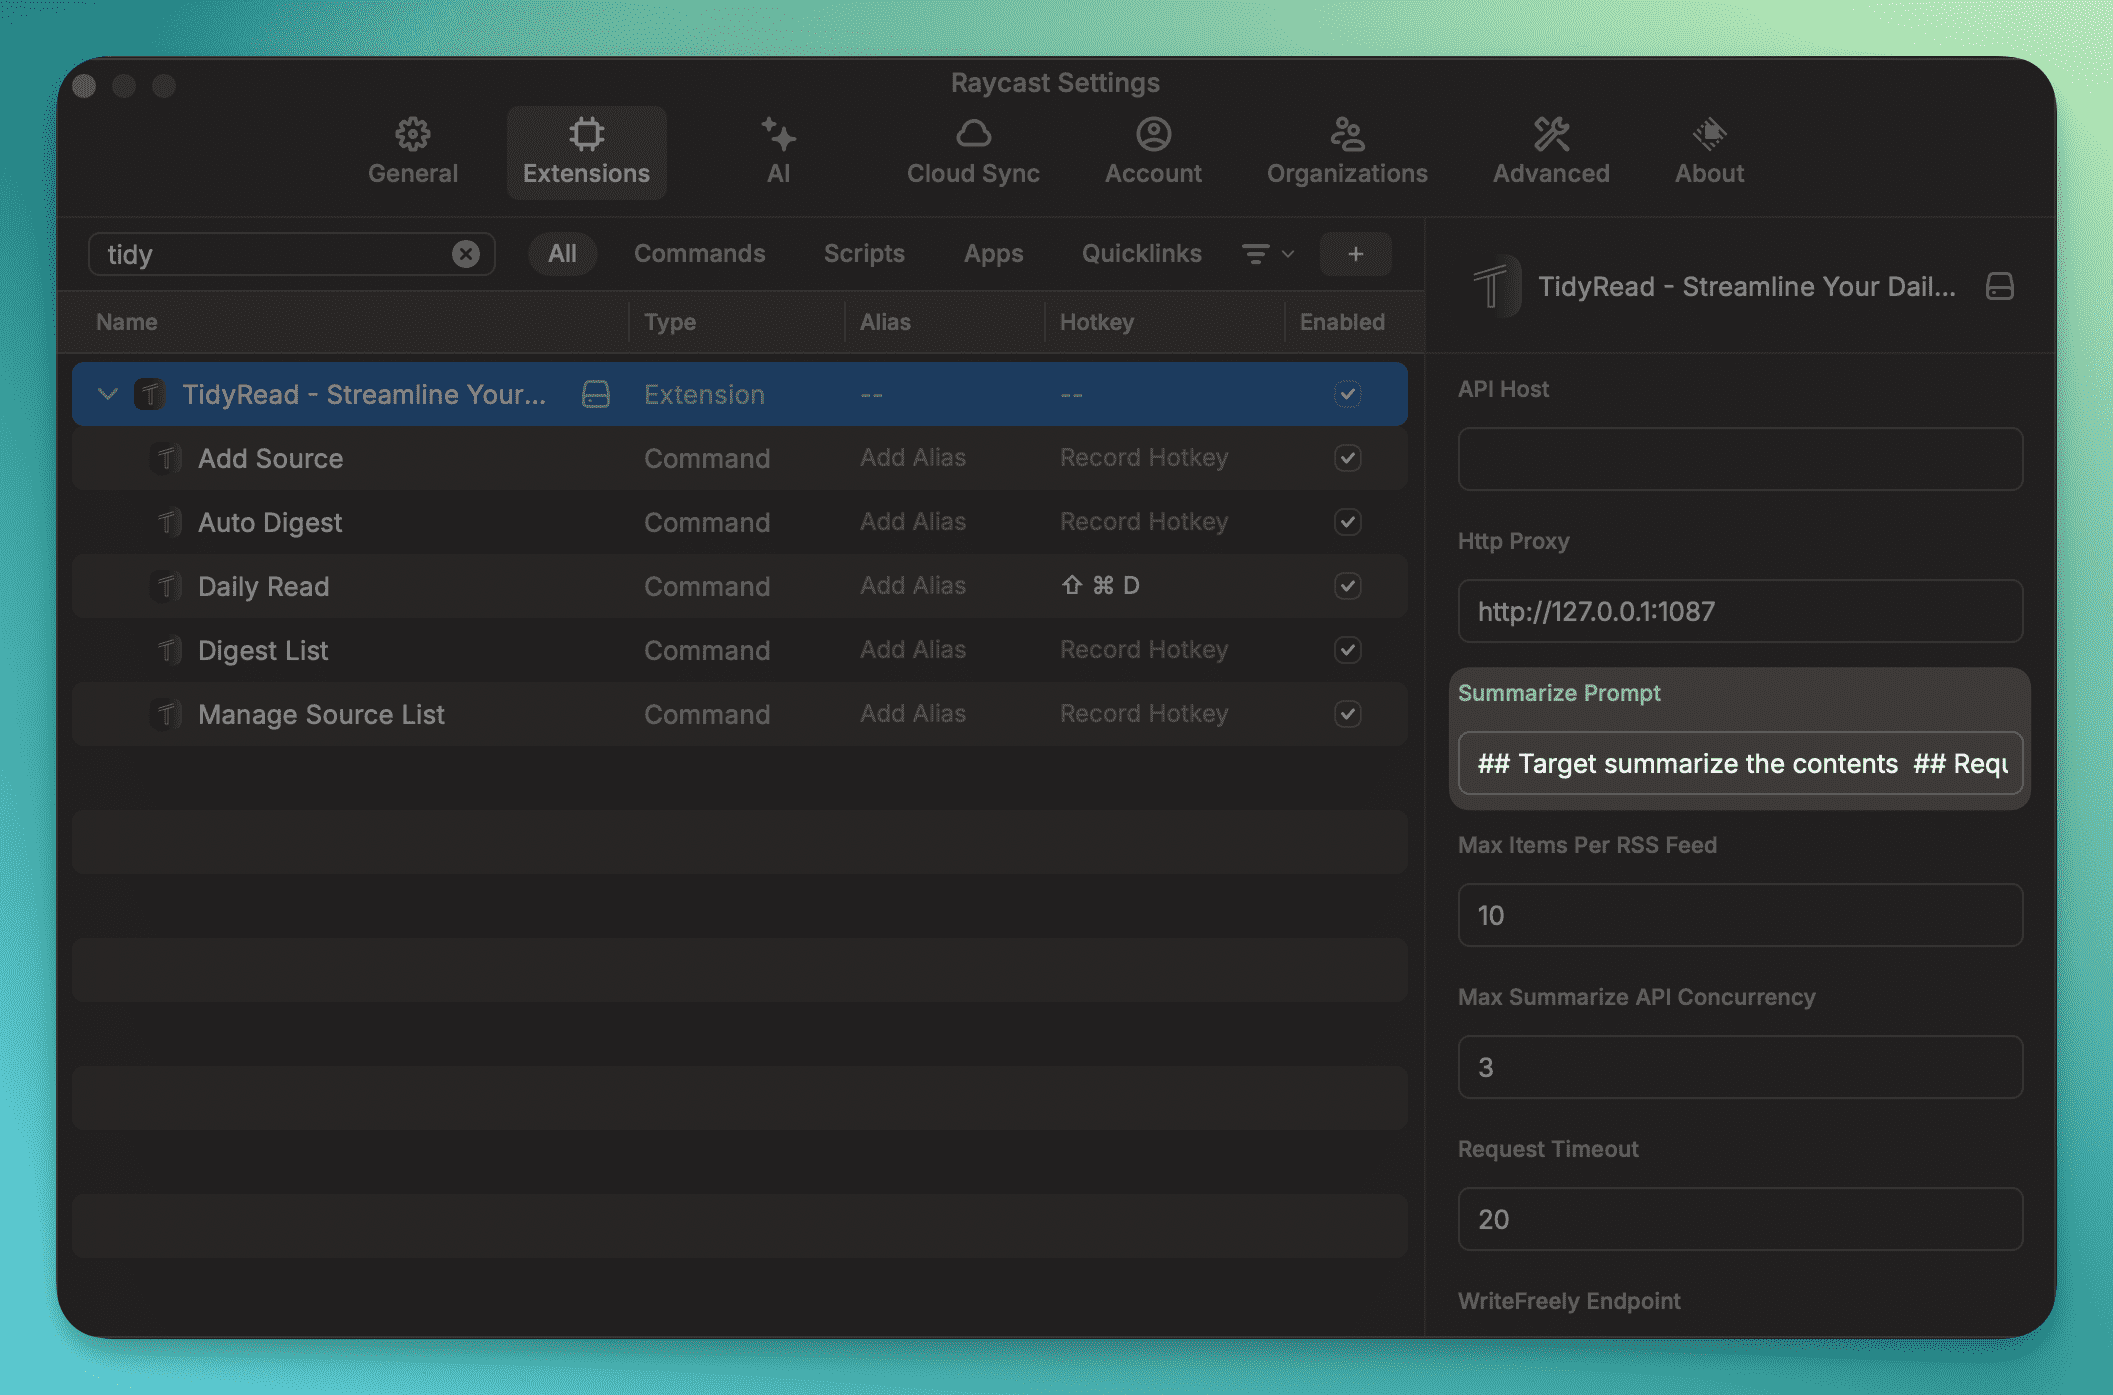The height and width of the screenshot is (1395, 2113).
Task: Click Record Hotkey for Auto Digest
Action: coord(1143,522)
